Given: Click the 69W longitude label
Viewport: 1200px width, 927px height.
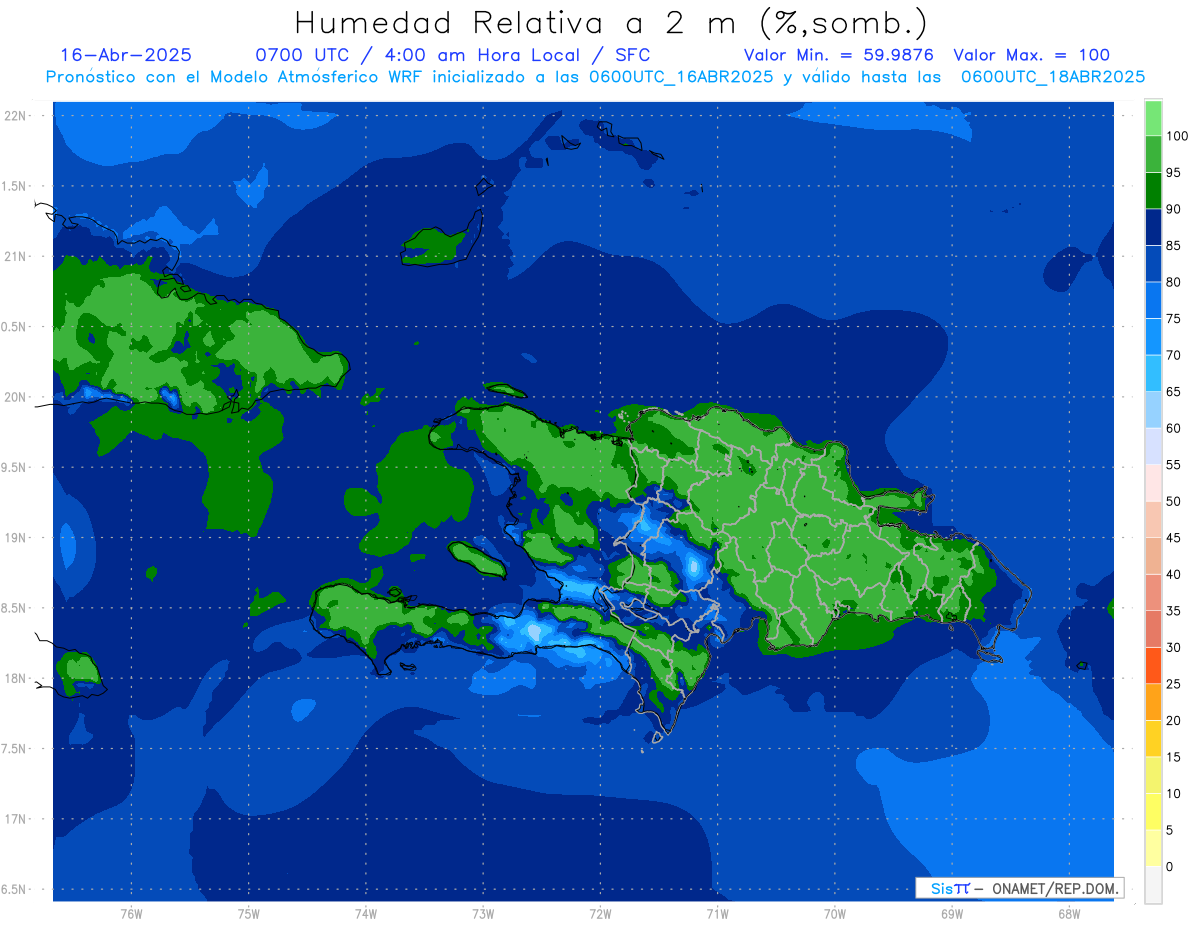Looking at the screenshot, I should coord(952,913).
